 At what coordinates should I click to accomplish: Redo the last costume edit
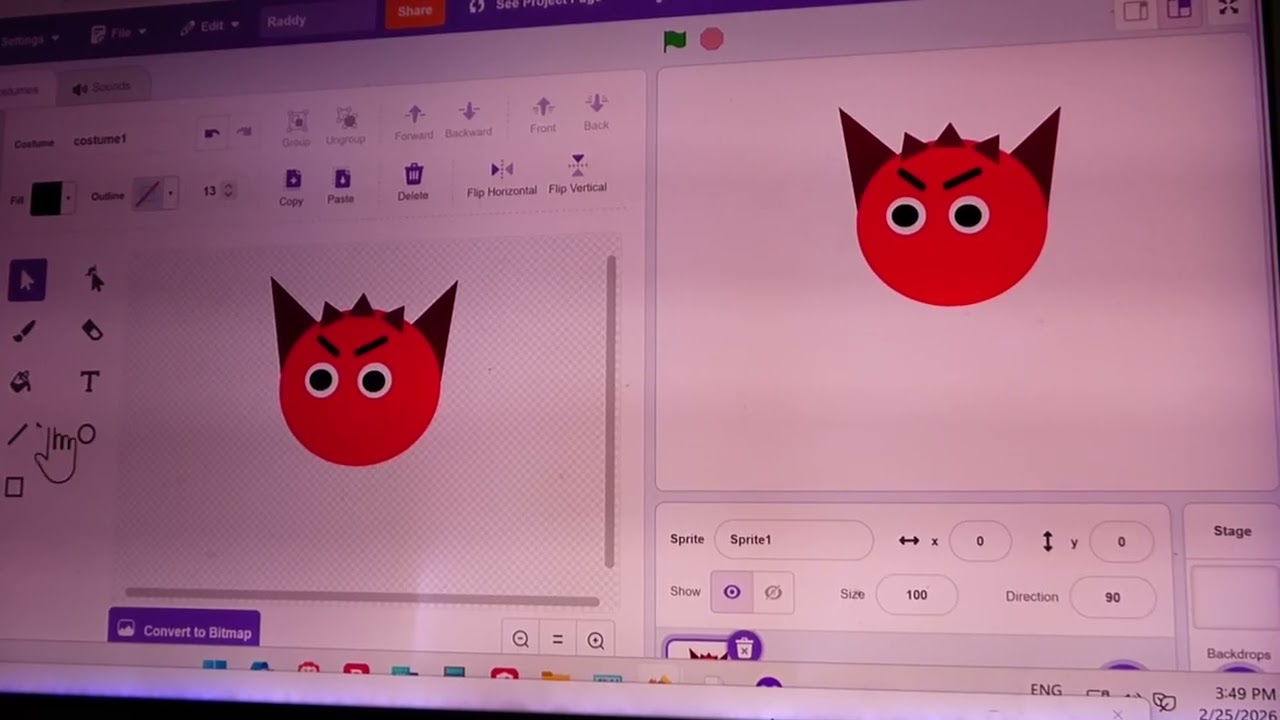[244, 132]
